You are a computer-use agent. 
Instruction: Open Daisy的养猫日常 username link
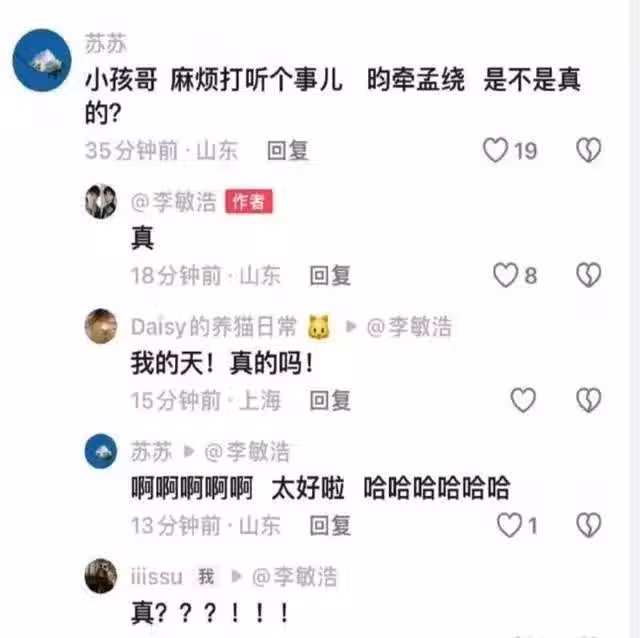pos(213,327)
